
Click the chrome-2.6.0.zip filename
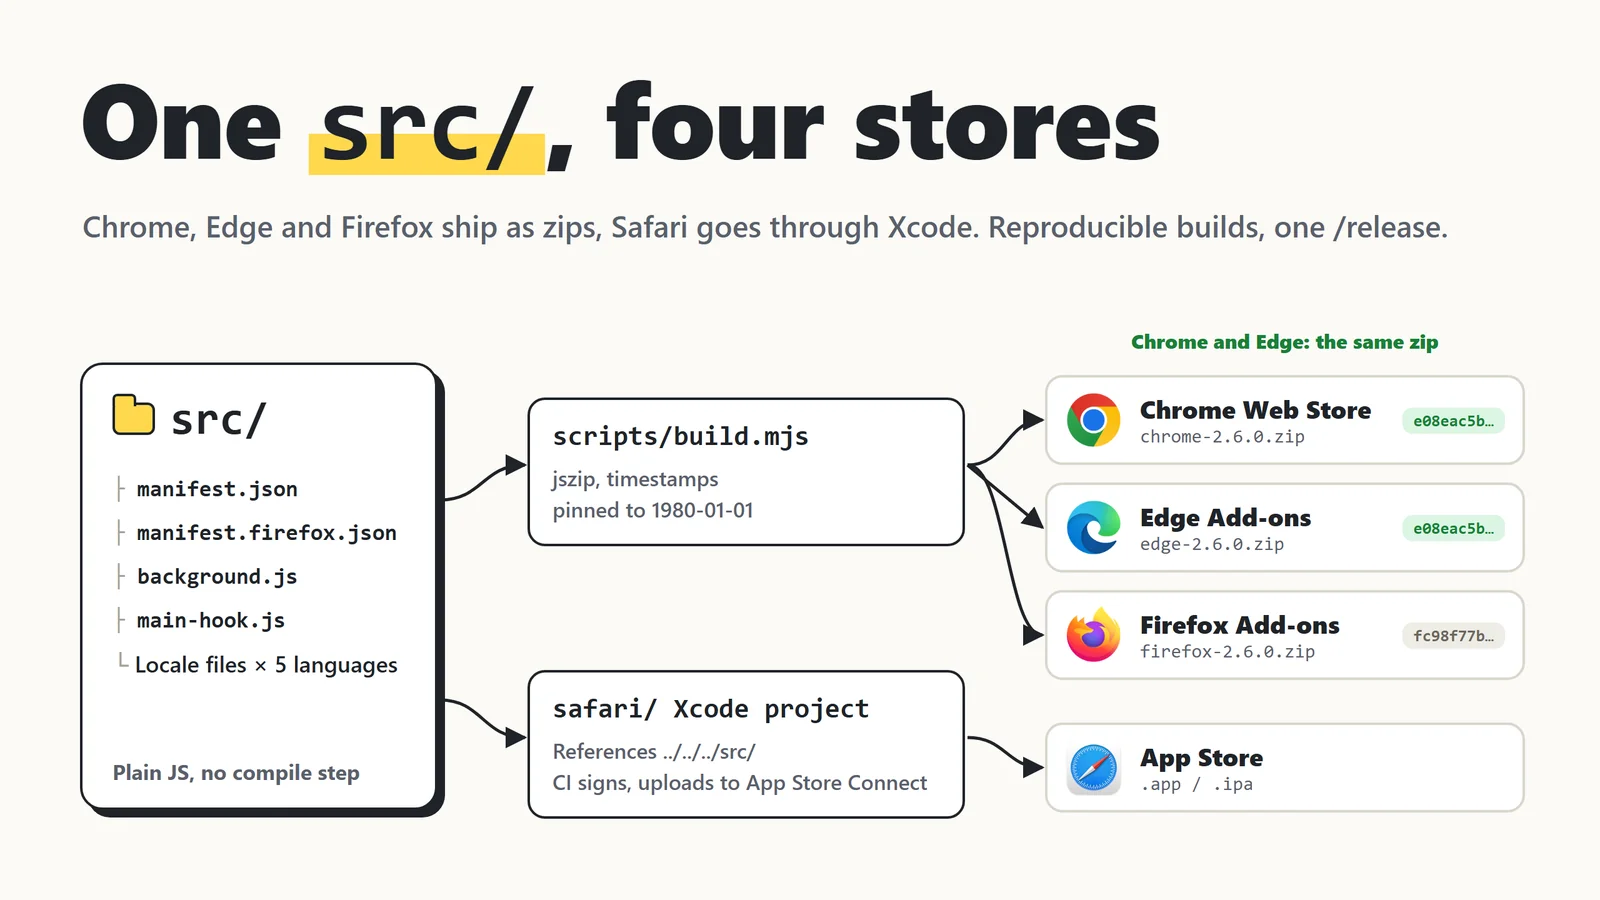[1222, 437]
